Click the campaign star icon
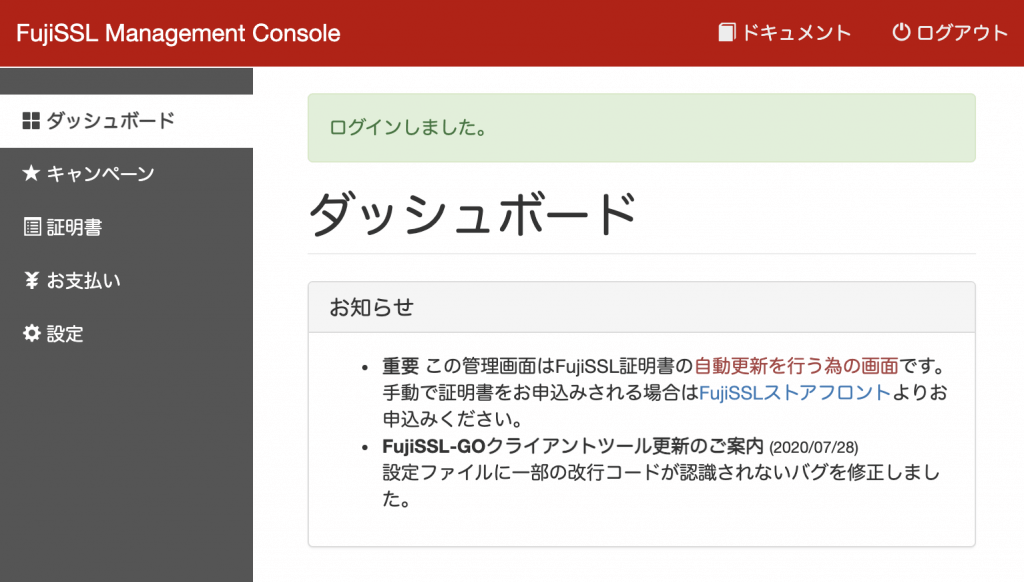1024x582 pixels. (x=31, y=173)
